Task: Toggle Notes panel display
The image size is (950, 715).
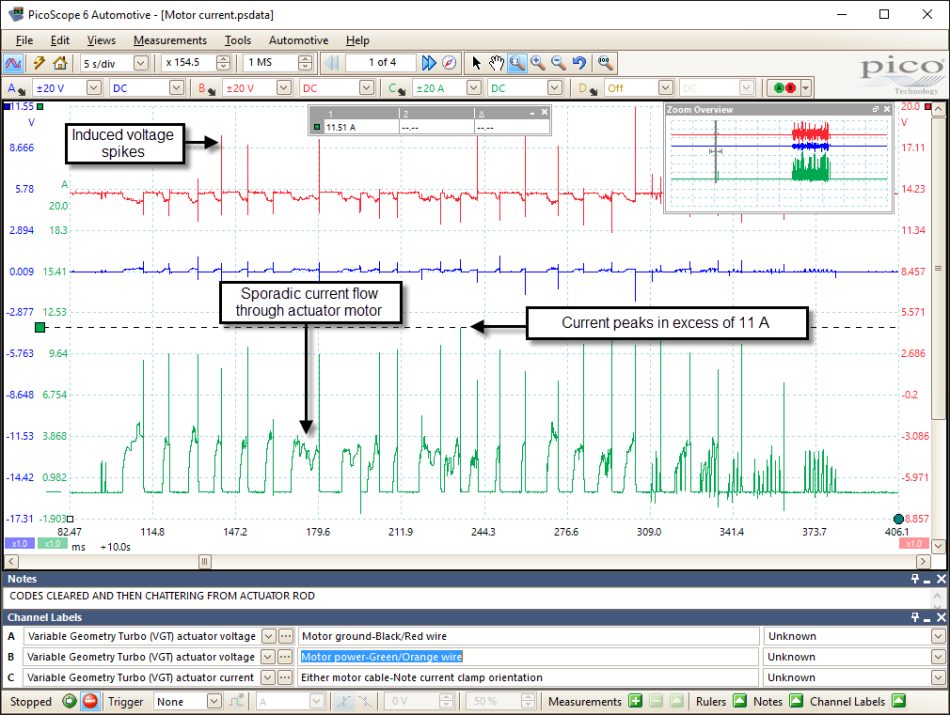Action: (796, 701)
